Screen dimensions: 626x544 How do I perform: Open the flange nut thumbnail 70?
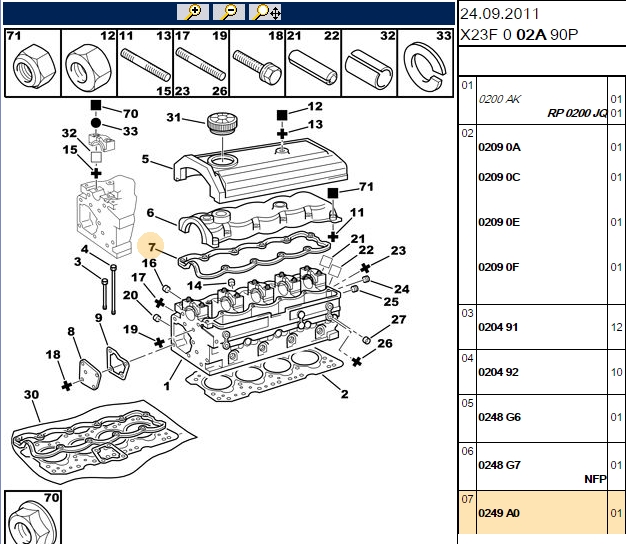(33, 517)
